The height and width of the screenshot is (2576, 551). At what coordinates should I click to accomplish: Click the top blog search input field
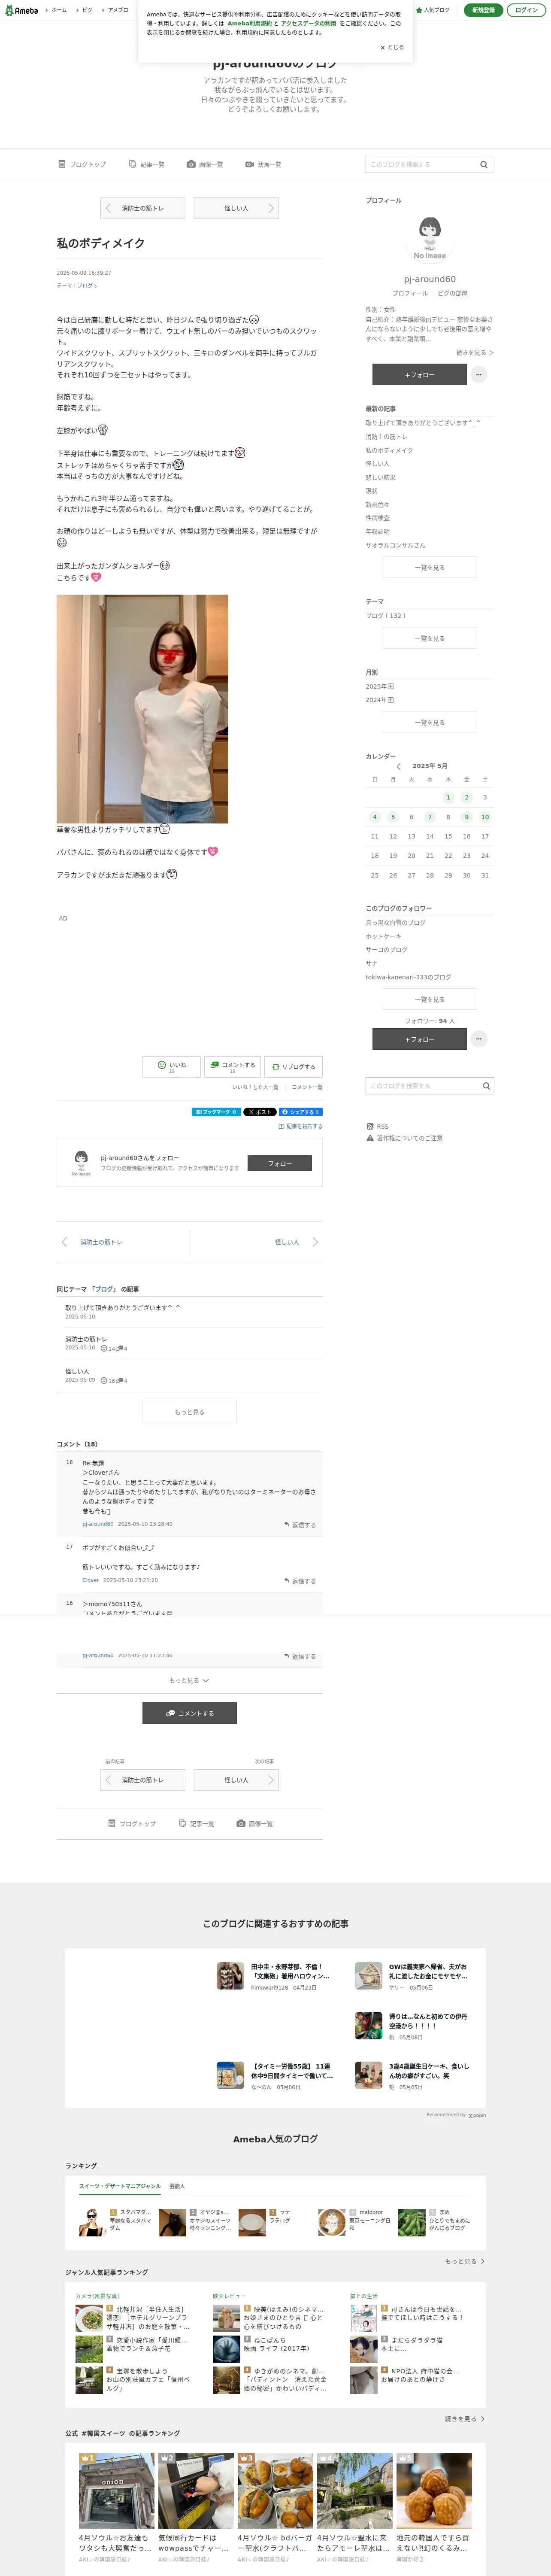(421, 164)
